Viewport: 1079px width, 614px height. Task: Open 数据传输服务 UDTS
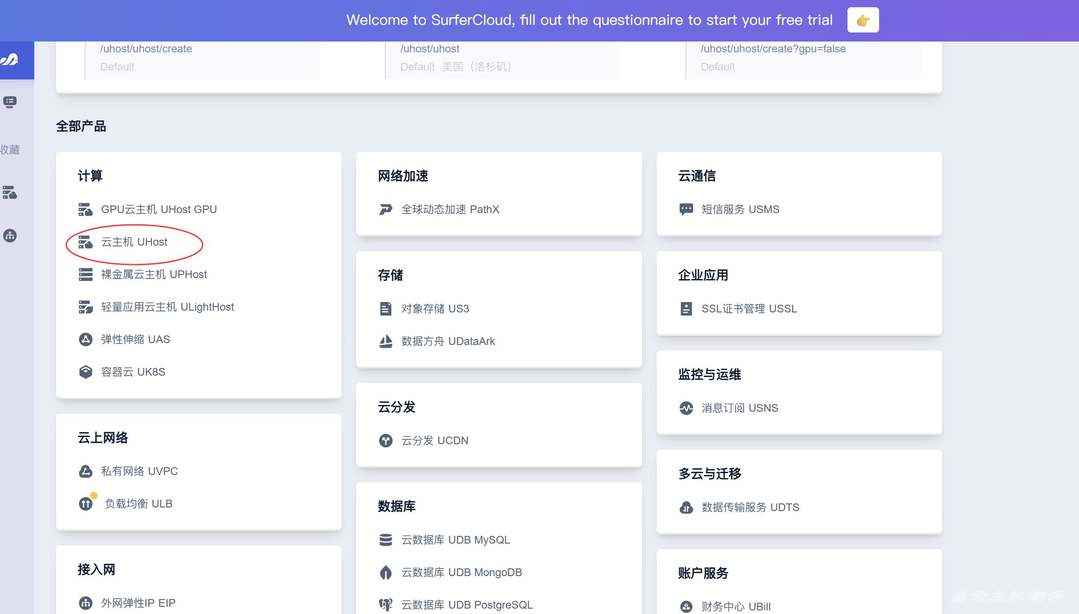[750, 506]
